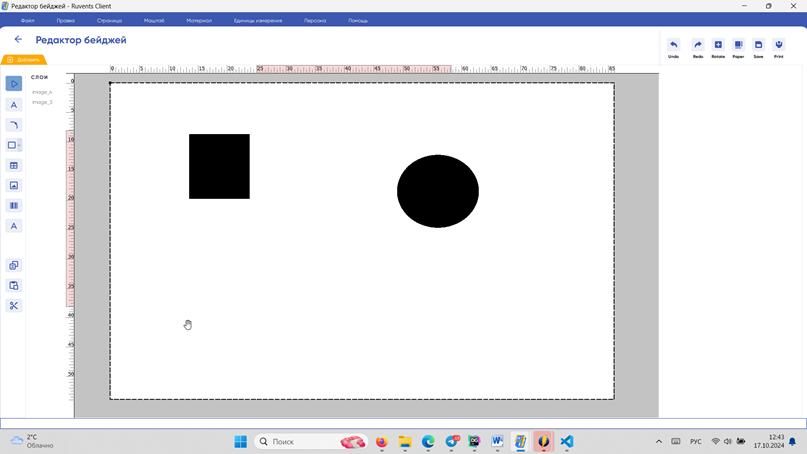807x454 pixels.
Task: Expand the rectangle shape tool dropdown
Action: [19, 146]
